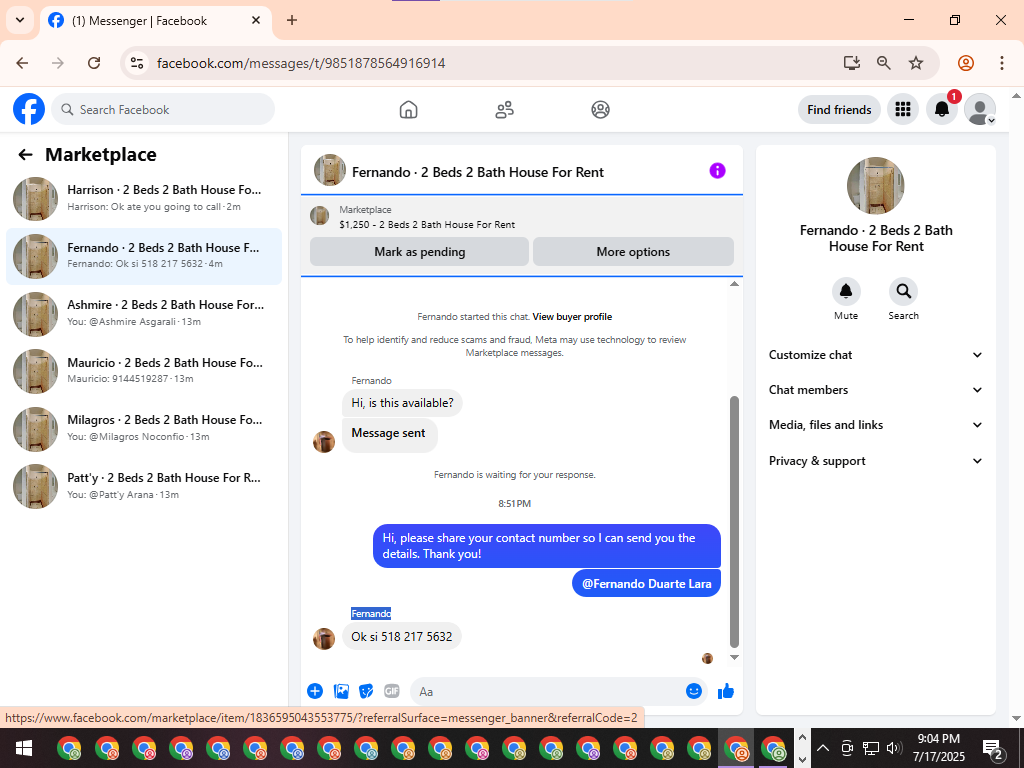Open the Mauricio conversation
The width and height of the screenshot is (1024, 768).
[144, 371]
